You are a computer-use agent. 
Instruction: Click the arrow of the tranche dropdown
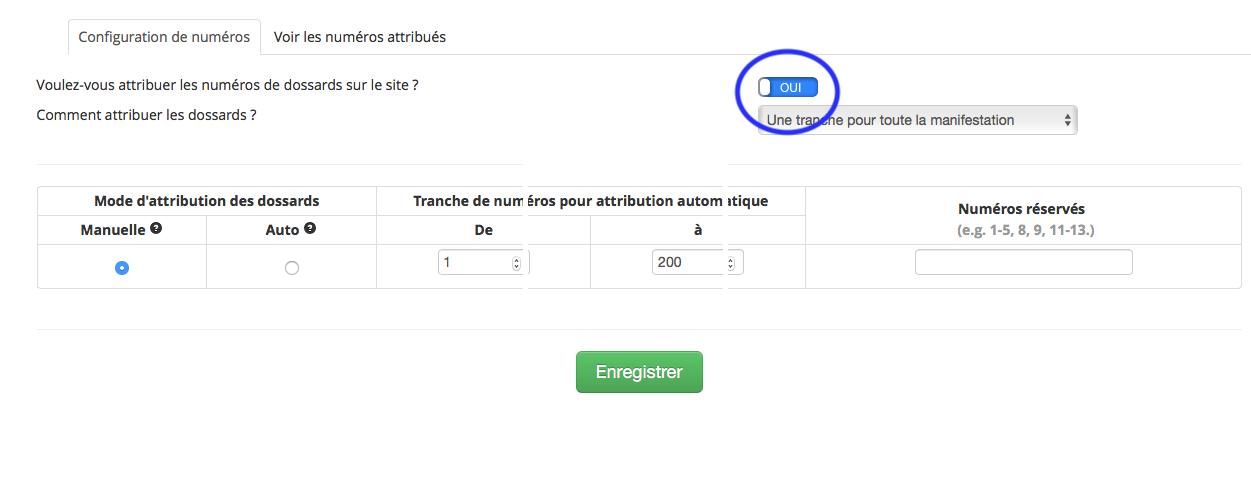pos(1068,120)
